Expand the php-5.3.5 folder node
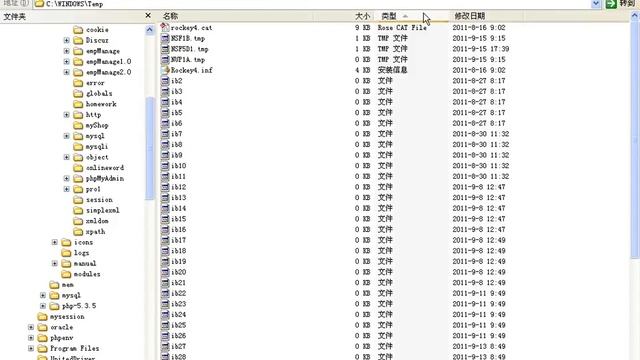The width and height of the screenshot is (640, 360). click(x=43, y=305)
